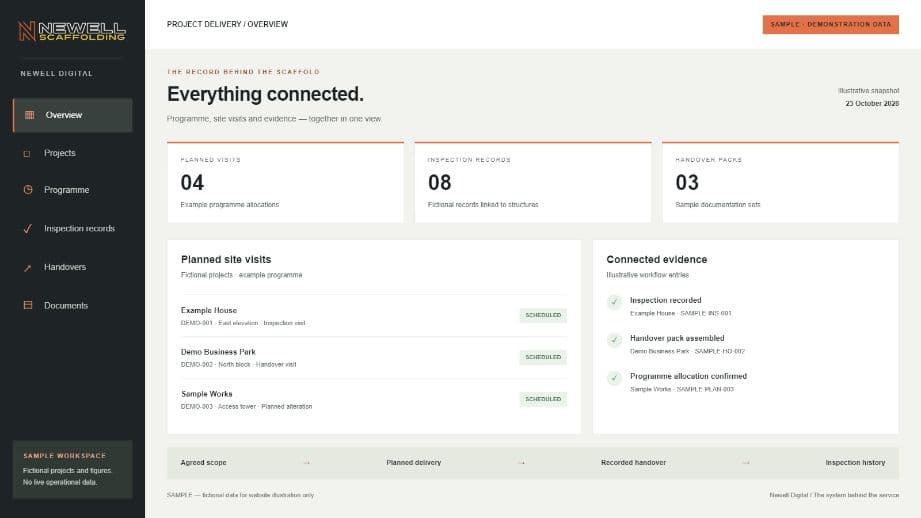921x518 pixels.
Task: Click check icon beside Handover pack assembled
Action: pyautogui.click(x=614, y=340)
